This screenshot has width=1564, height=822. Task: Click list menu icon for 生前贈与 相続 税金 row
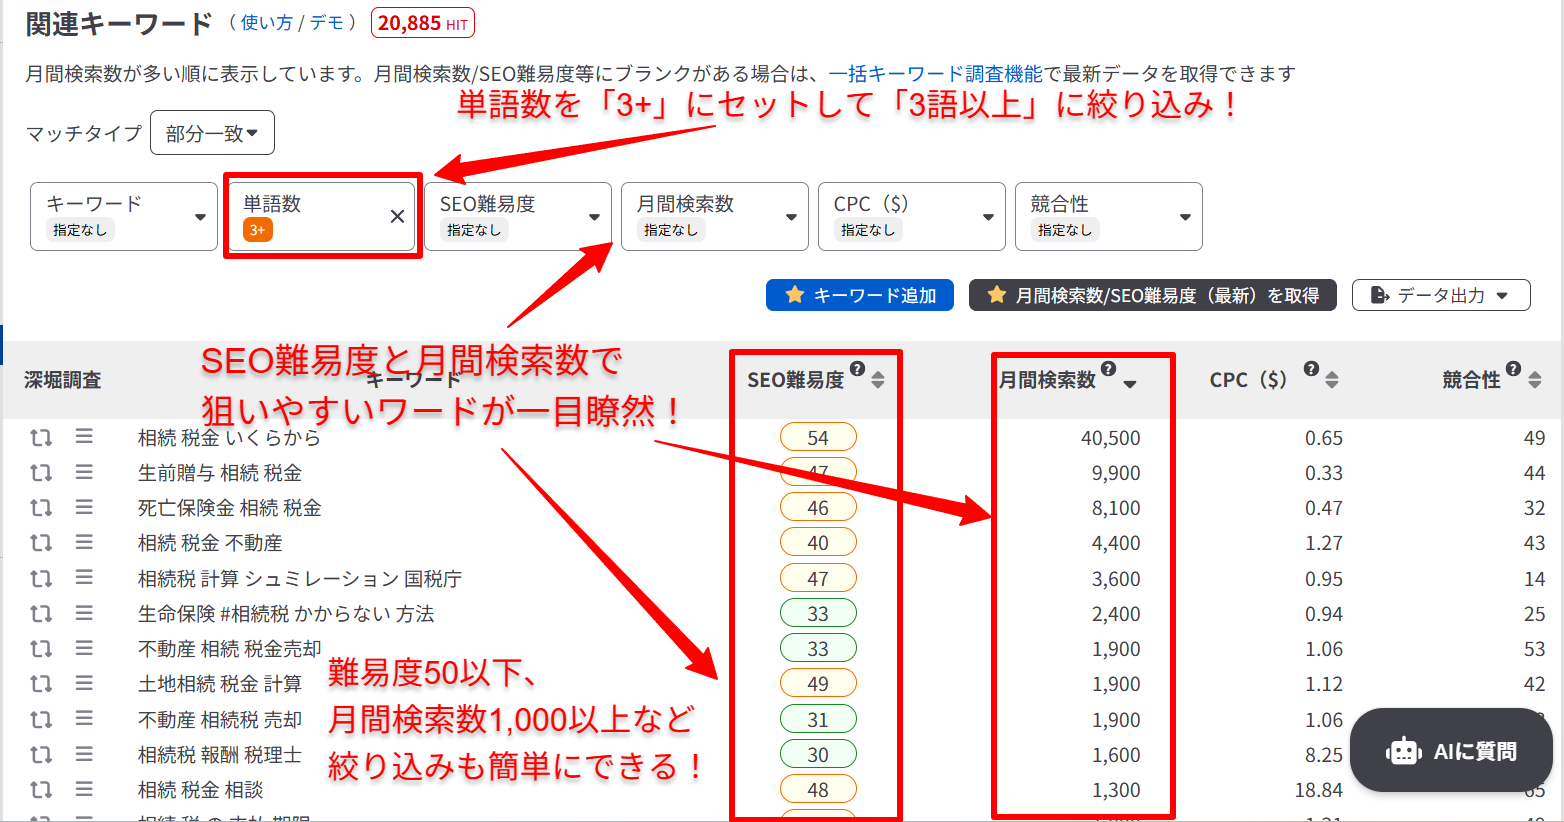coord(84,472)
